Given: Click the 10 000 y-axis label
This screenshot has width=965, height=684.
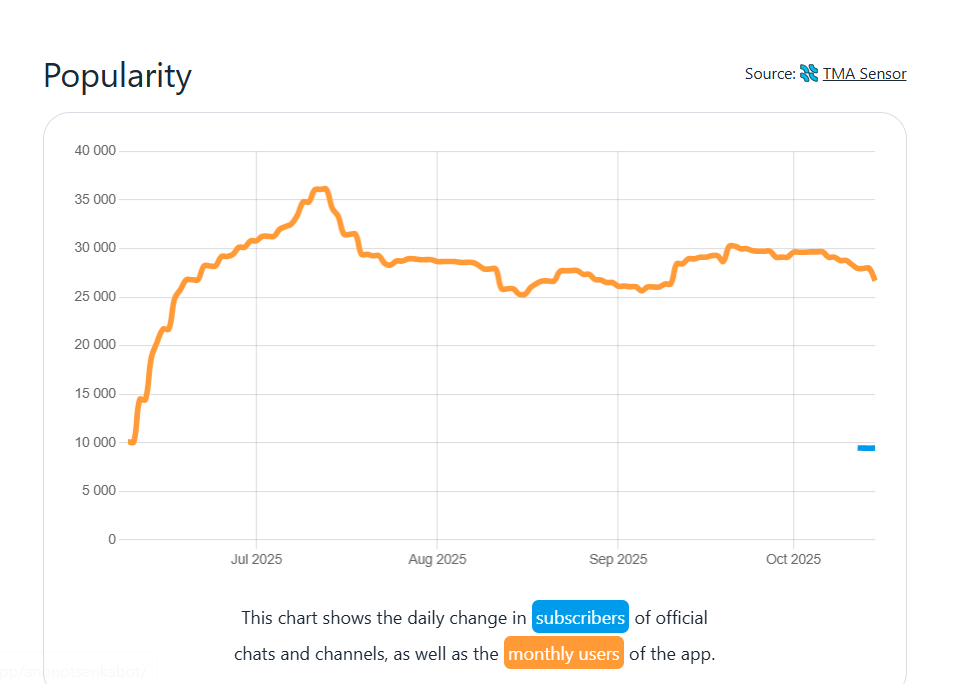Looking at the screenshot, I should [95, 442].
